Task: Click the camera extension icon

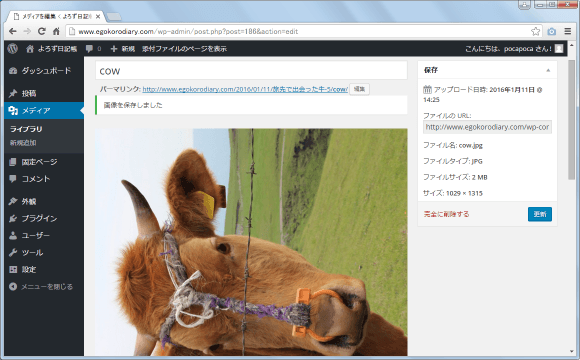Action: (x=552, y=31)
